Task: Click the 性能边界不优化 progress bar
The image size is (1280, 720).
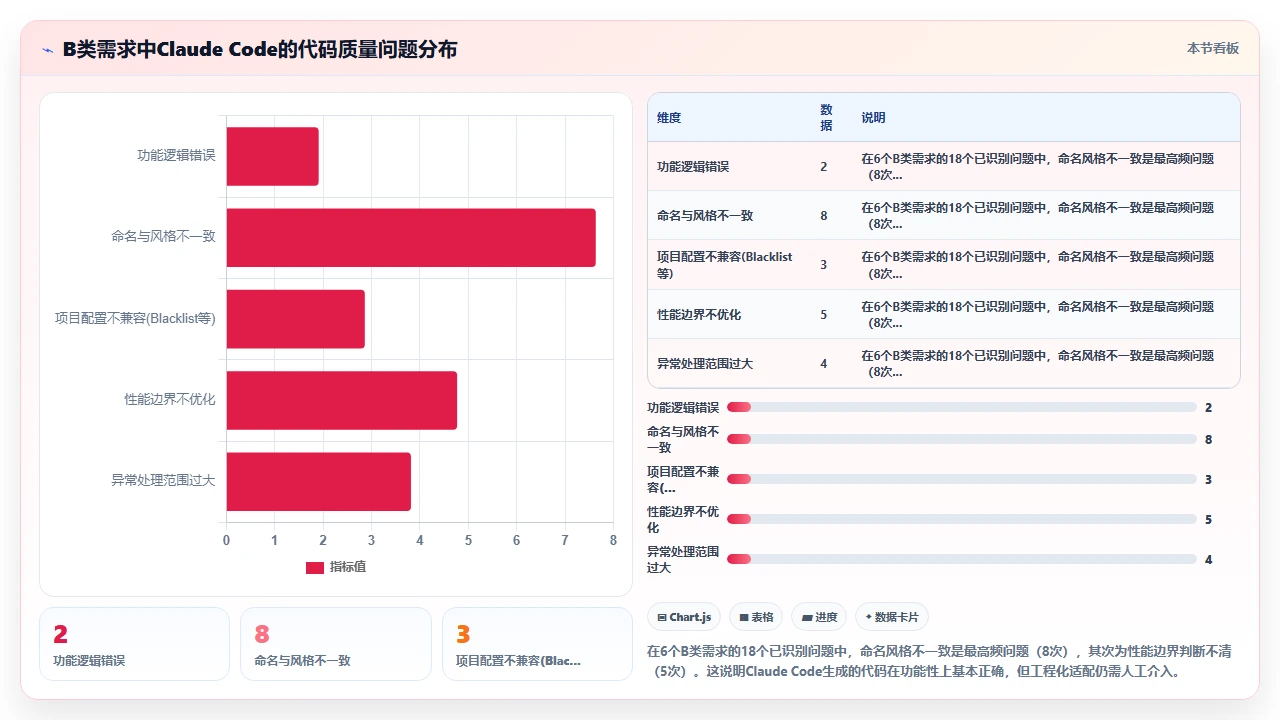Action: click(962, 519)
